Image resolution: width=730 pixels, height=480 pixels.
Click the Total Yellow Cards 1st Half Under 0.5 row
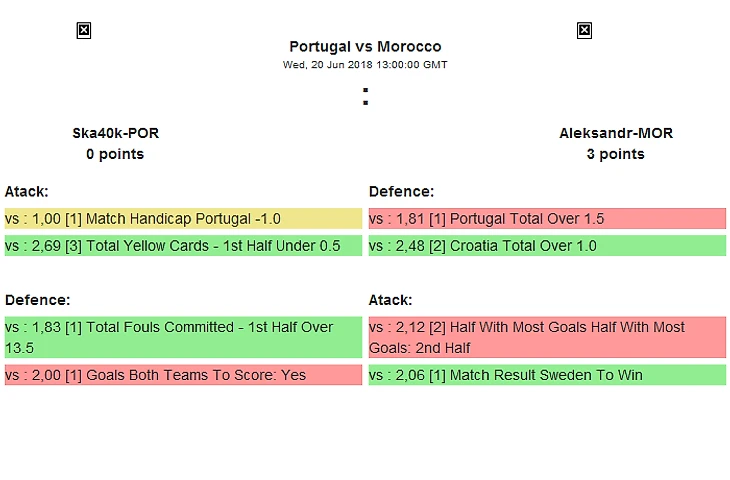(183, 246)
